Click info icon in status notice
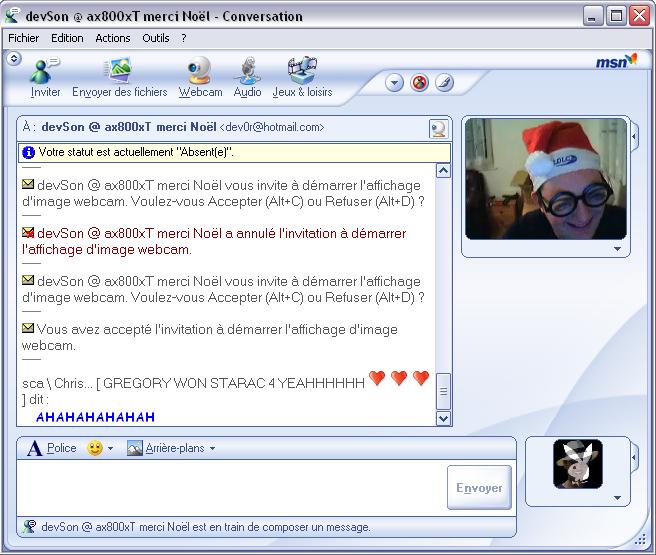Viewport: 656px width, 555px height. [x=28, y=152]
